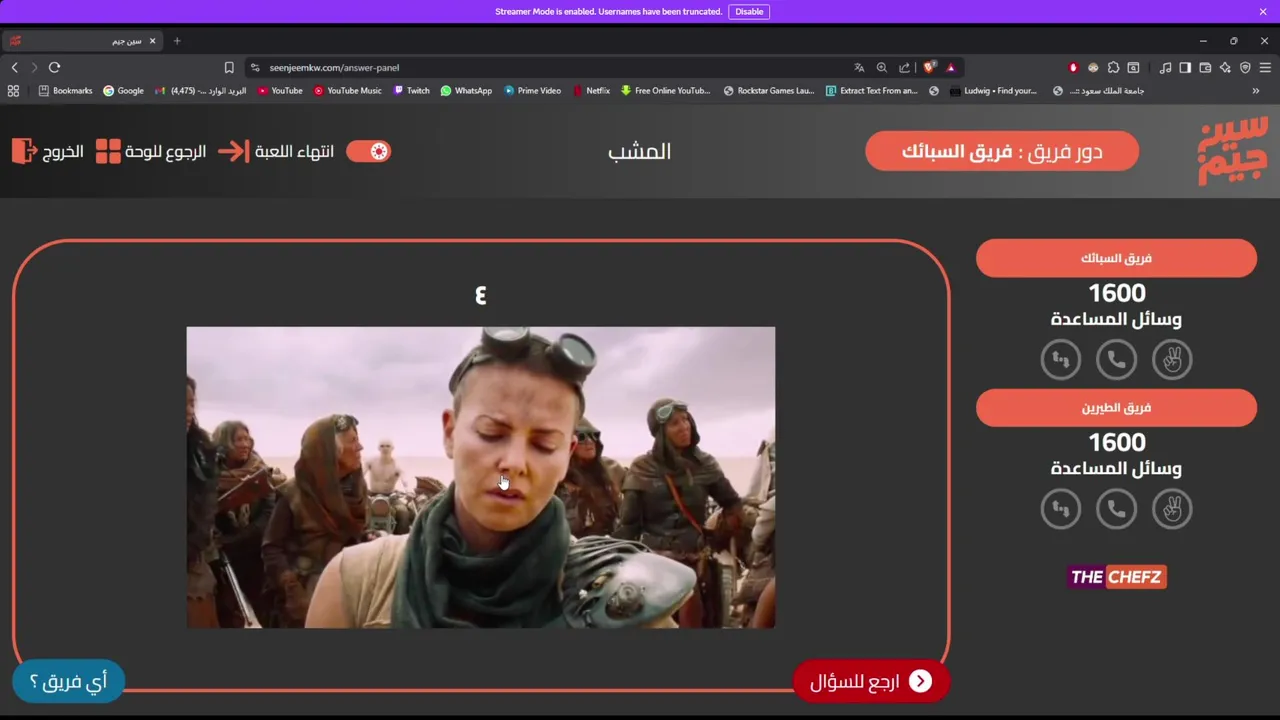
Task: Open the Extract Text From an... bookmark
Action: click(x=871, y=90)
